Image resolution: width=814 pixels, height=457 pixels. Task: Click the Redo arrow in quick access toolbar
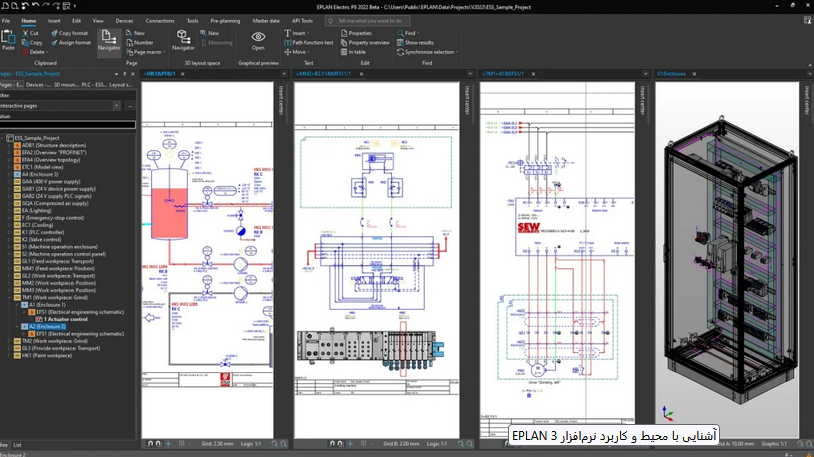pyautogui.click(x=46, y=6)
